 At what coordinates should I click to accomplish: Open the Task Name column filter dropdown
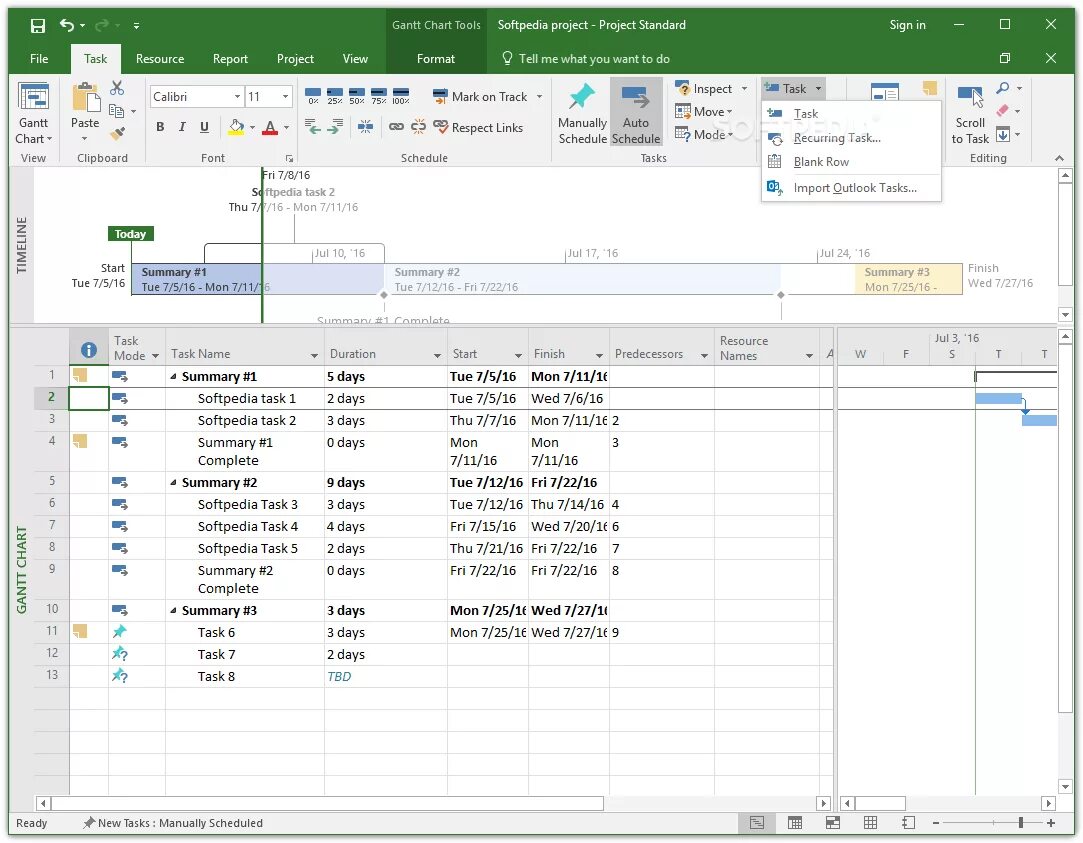(x=314, y=356)
